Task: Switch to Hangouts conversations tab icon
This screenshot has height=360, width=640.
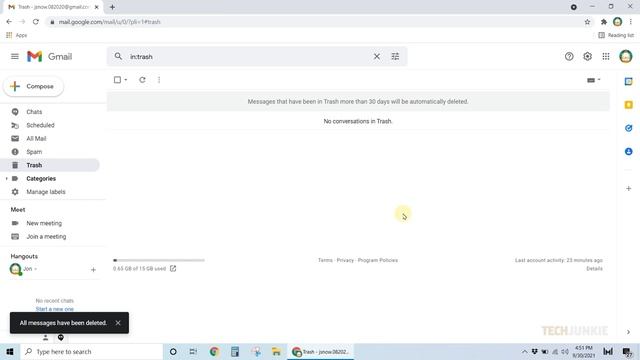Action: click(61, 338)
